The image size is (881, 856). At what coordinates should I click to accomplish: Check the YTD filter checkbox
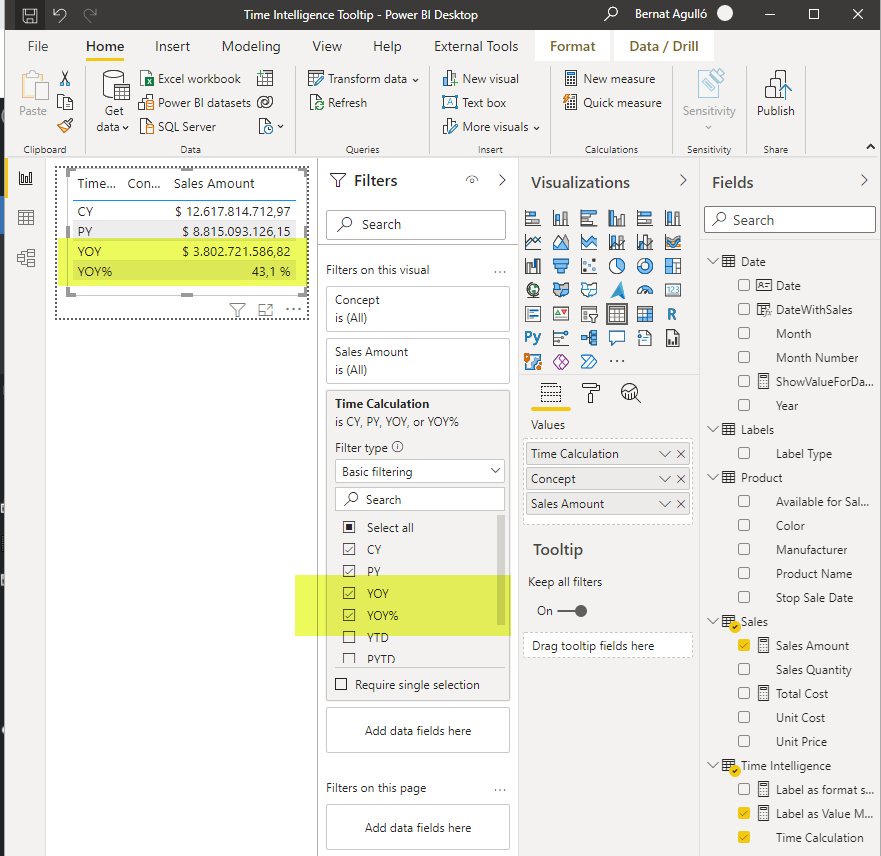(x=349, y=637)
